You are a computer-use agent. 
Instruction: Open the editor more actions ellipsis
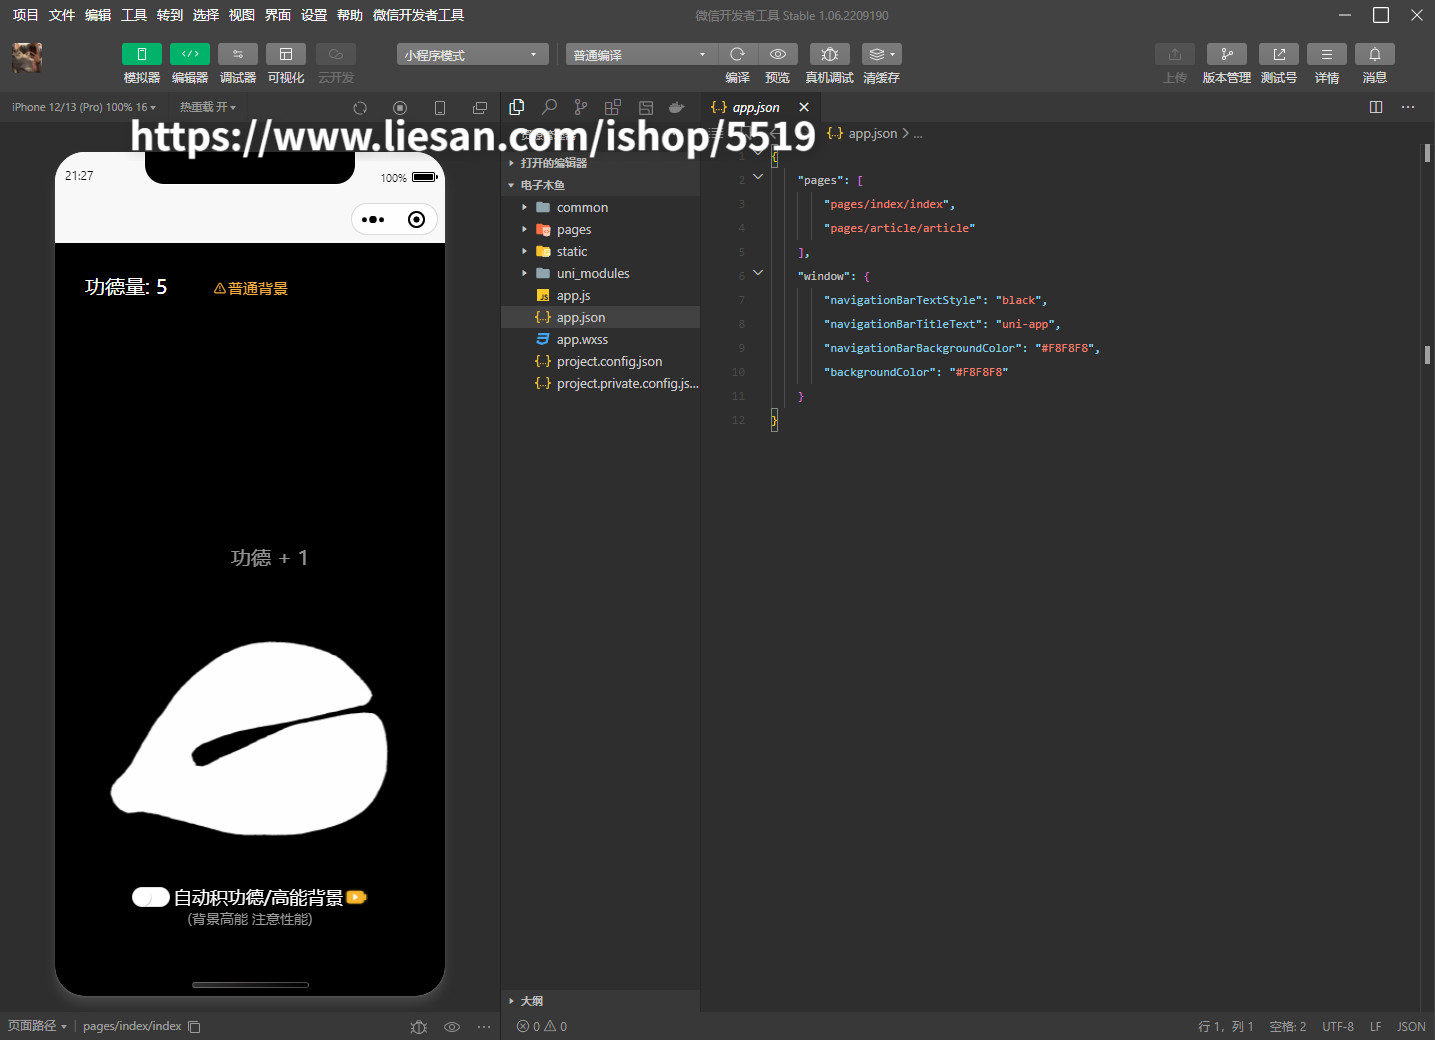pyautogui.click(x=1408, y=107)
